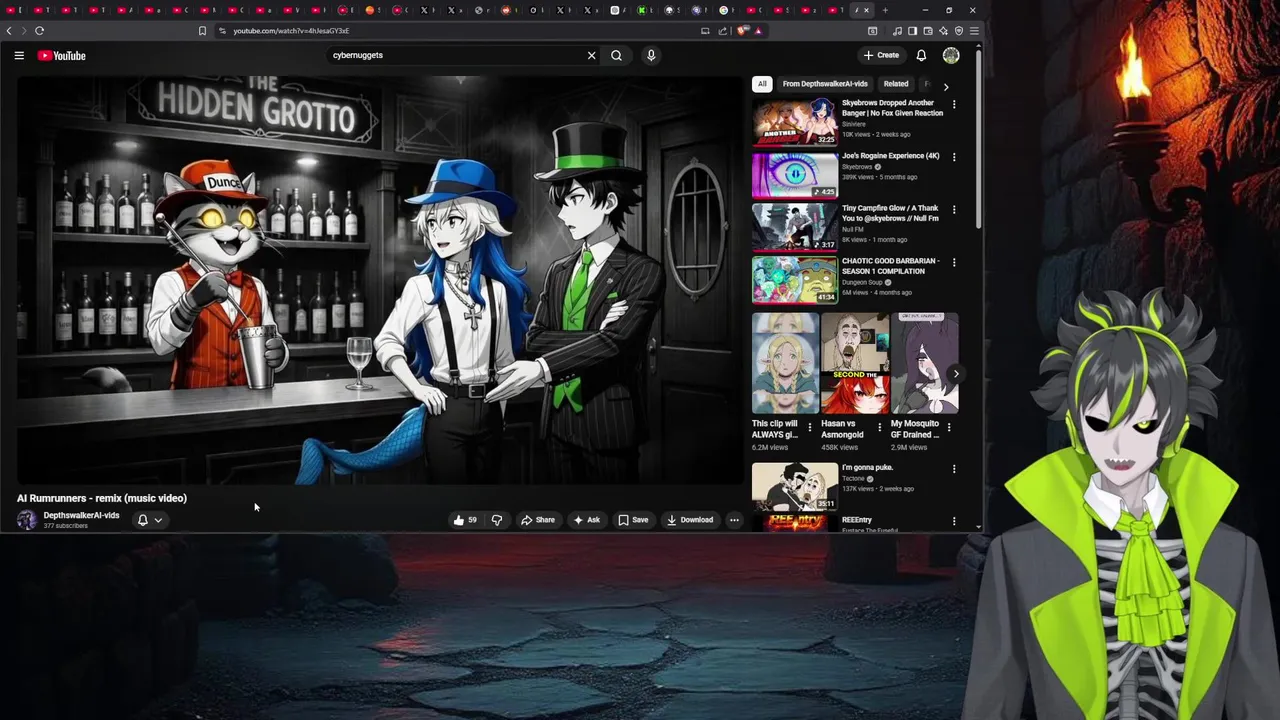
Task: Bookmark this page in address bar
Action: (202, 31)
